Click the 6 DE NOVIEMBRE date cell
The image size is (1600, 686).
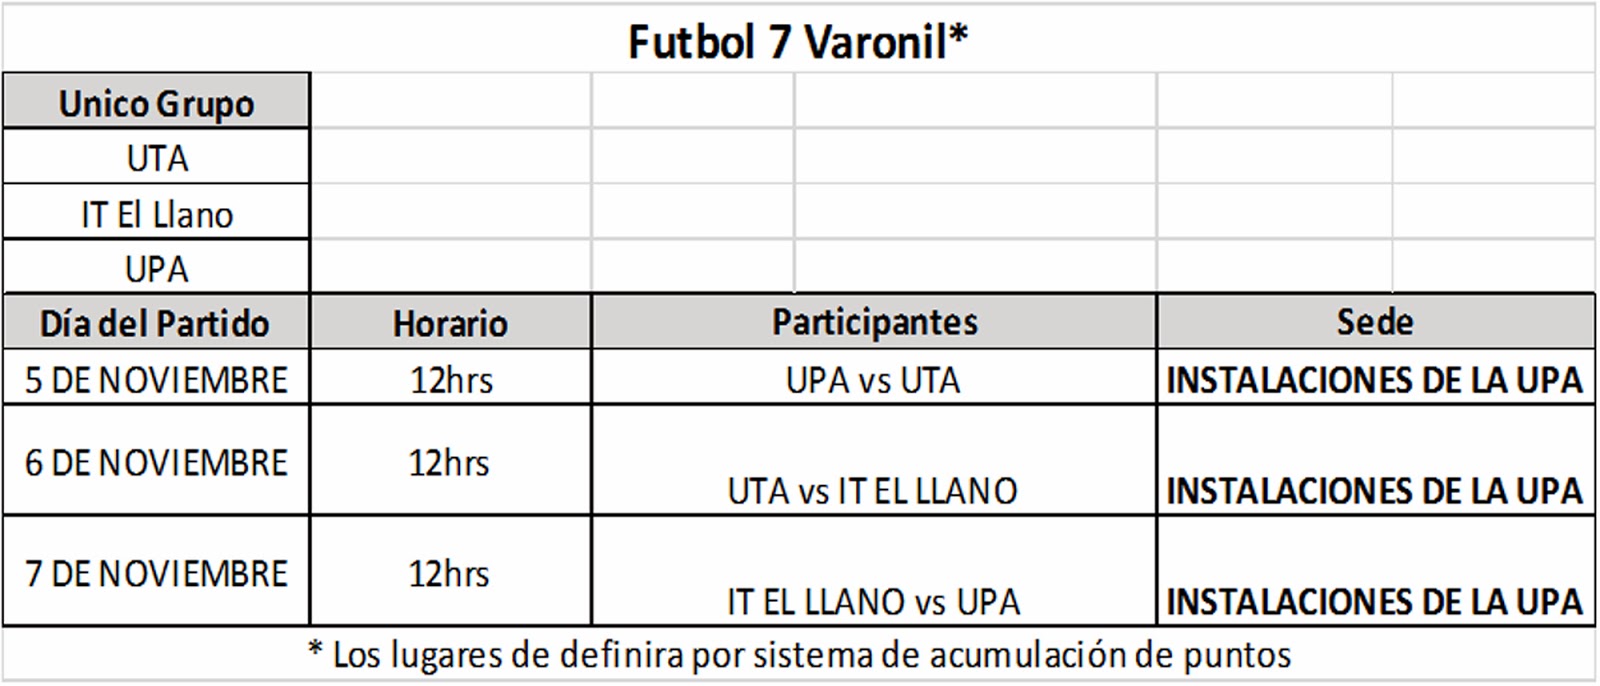point(156,462)
